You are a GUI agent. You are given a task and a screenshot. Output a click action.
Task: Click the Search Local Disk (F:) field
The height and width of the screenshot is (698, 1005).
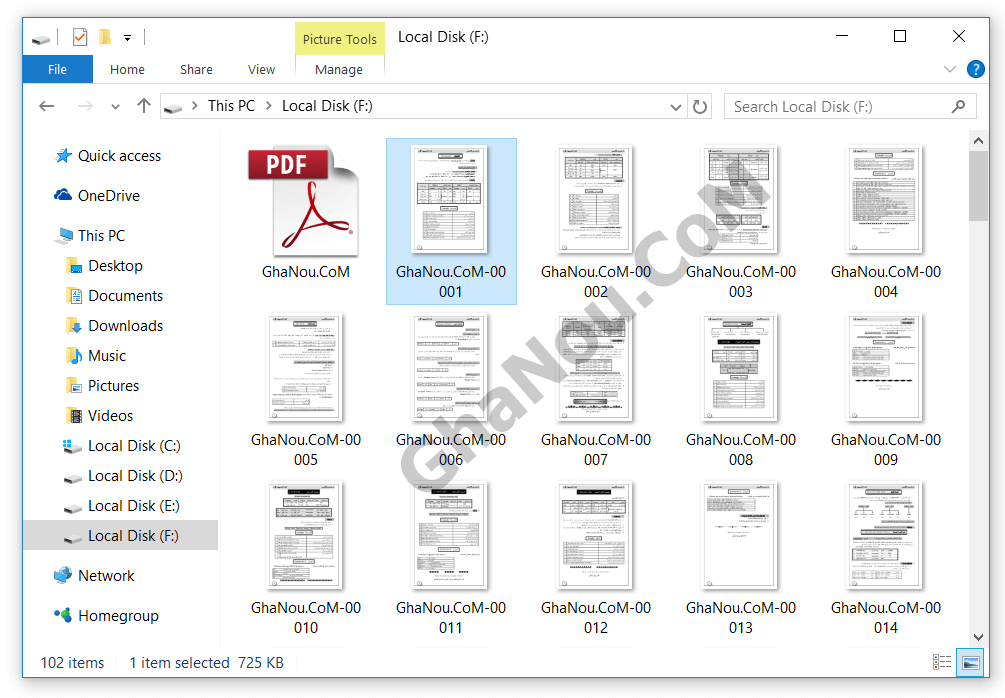click(x=850, y=106)
